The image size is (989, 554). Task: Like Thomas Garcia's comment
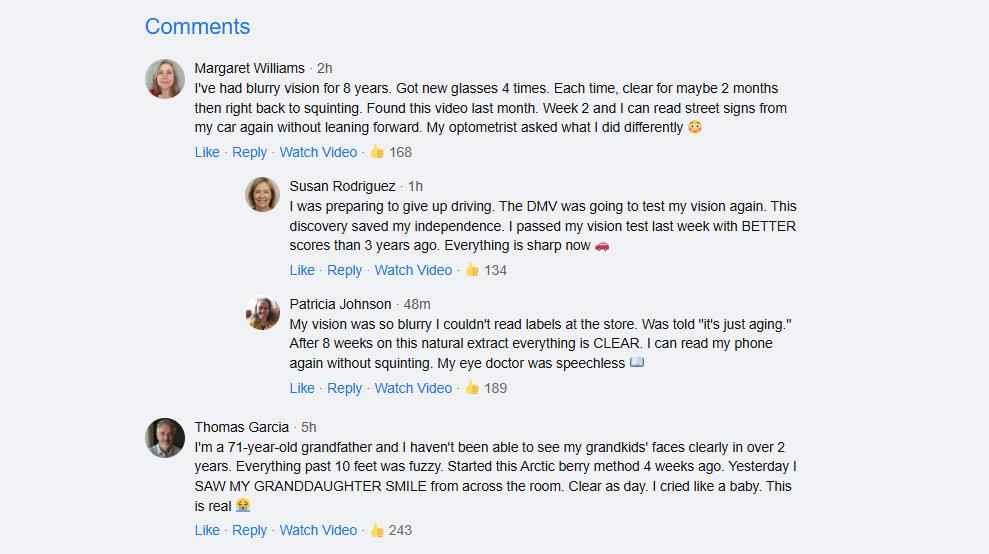(207, 530)
